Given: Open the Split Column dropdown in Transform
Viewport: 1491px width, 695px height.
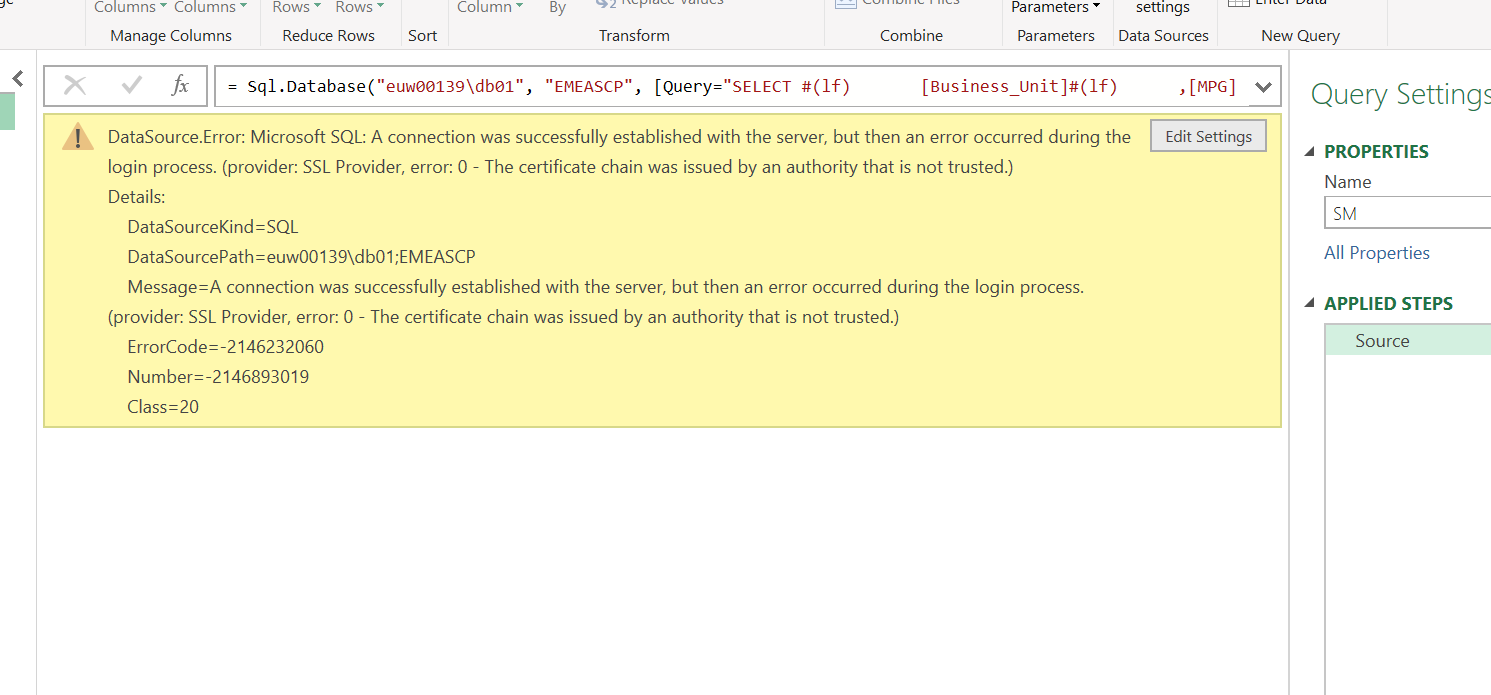Looking at the screenshot, I should [490, 8].
